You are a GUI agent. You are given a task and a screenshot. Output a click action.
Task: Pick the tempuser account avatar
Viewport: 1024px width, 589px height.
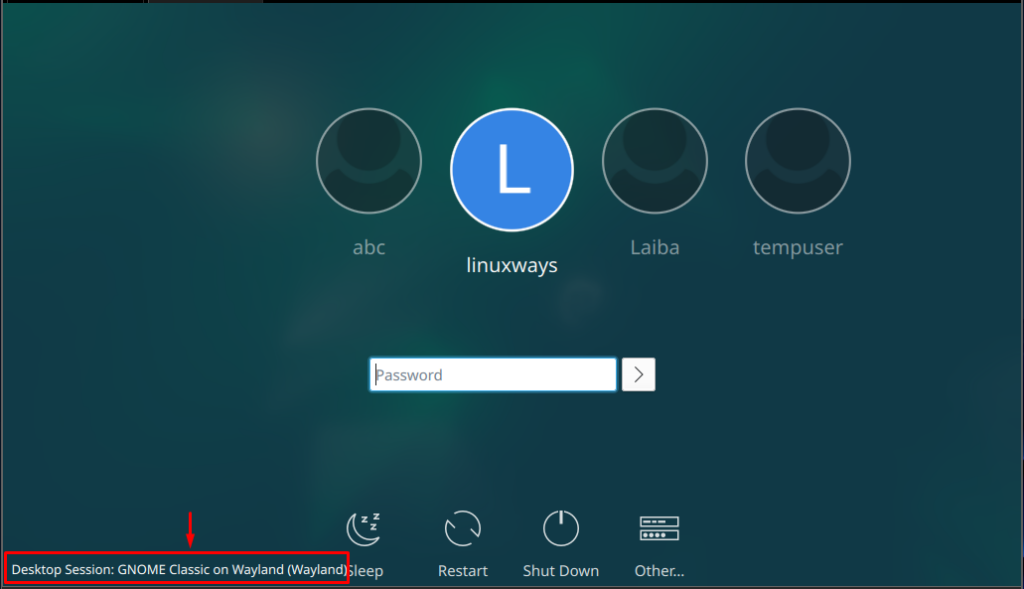tap(797, 160)
